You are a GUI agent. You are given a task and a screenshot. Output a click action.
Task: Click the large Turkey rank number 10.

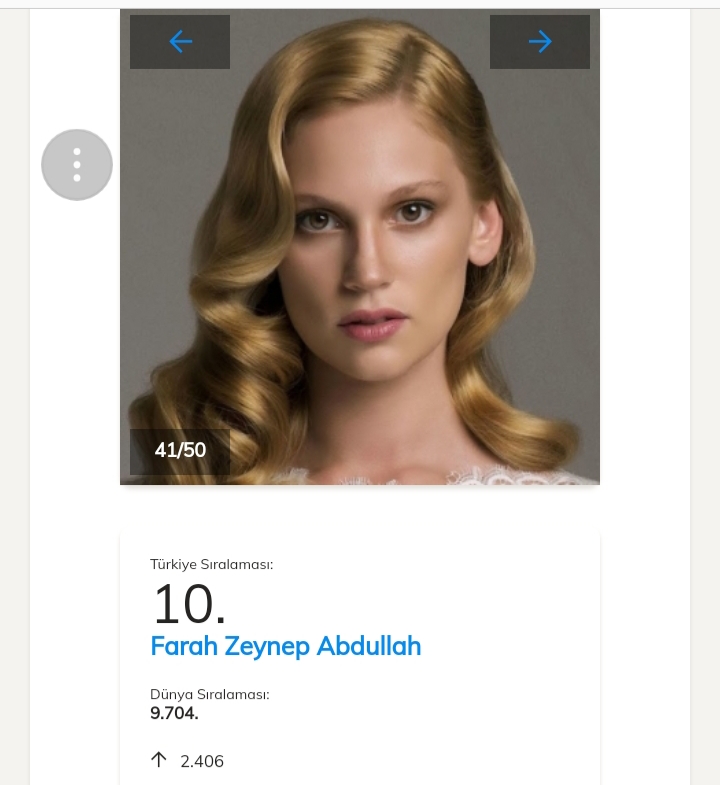pyautogui.click(x=188, y=604)
